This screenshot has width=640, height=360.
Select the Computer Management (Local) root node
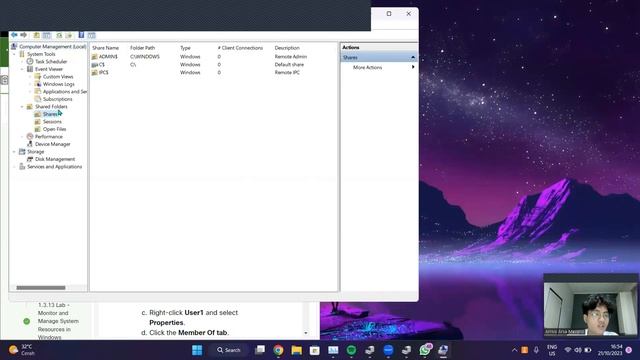coord(52,47)
